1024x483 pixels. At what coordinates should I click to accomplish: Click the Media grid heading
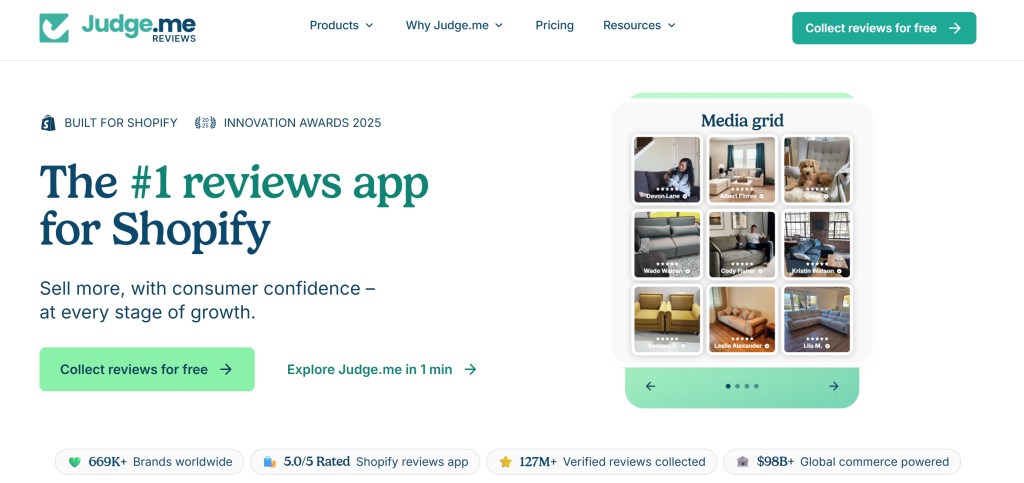tap(743, 121)
